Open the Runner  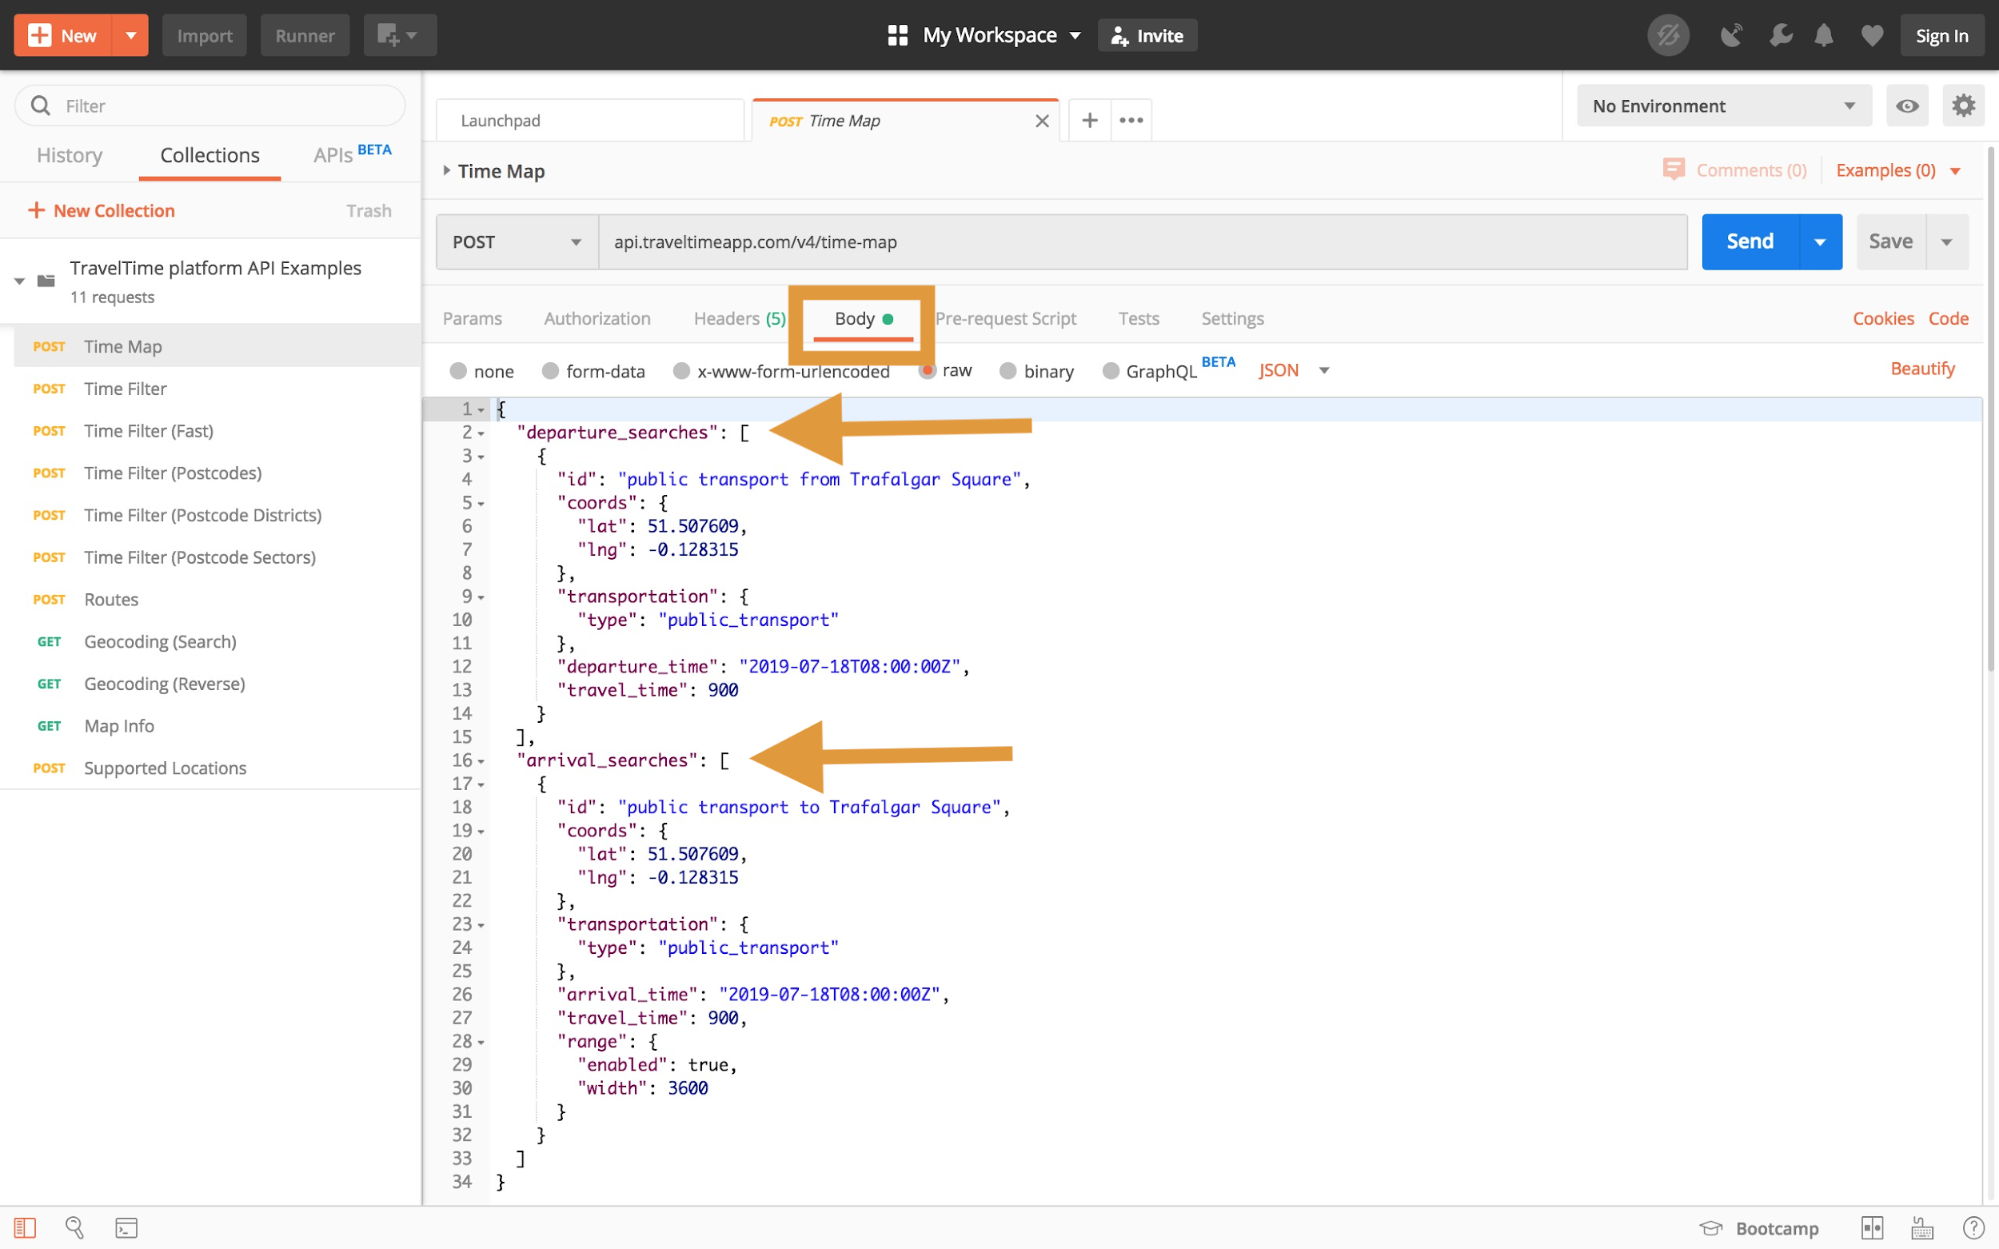point(305,35)
